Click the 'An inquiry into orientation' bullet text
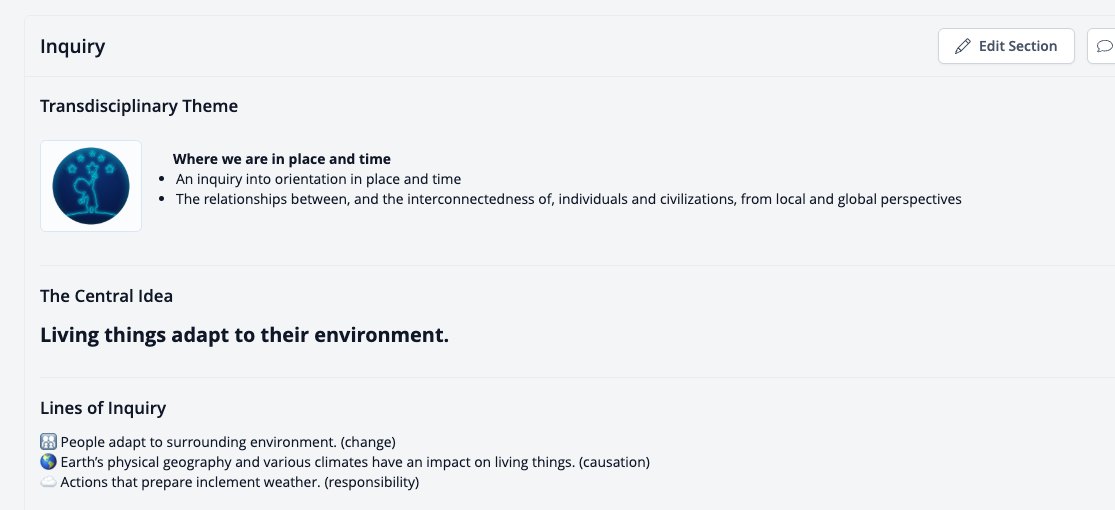Viewport: 1115px width, 510px height. (x=319, y=179)
